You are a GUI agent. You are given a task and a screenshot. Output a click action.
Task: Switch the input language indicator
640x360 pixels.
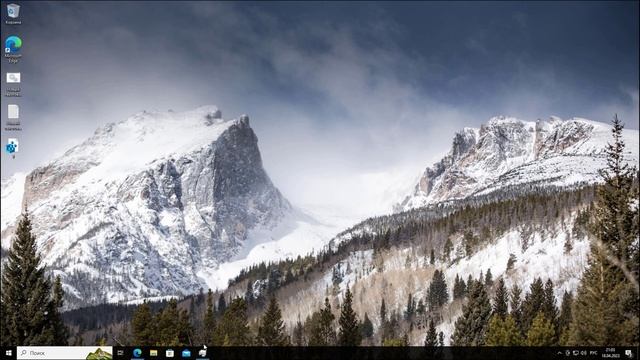coord(593,353)
